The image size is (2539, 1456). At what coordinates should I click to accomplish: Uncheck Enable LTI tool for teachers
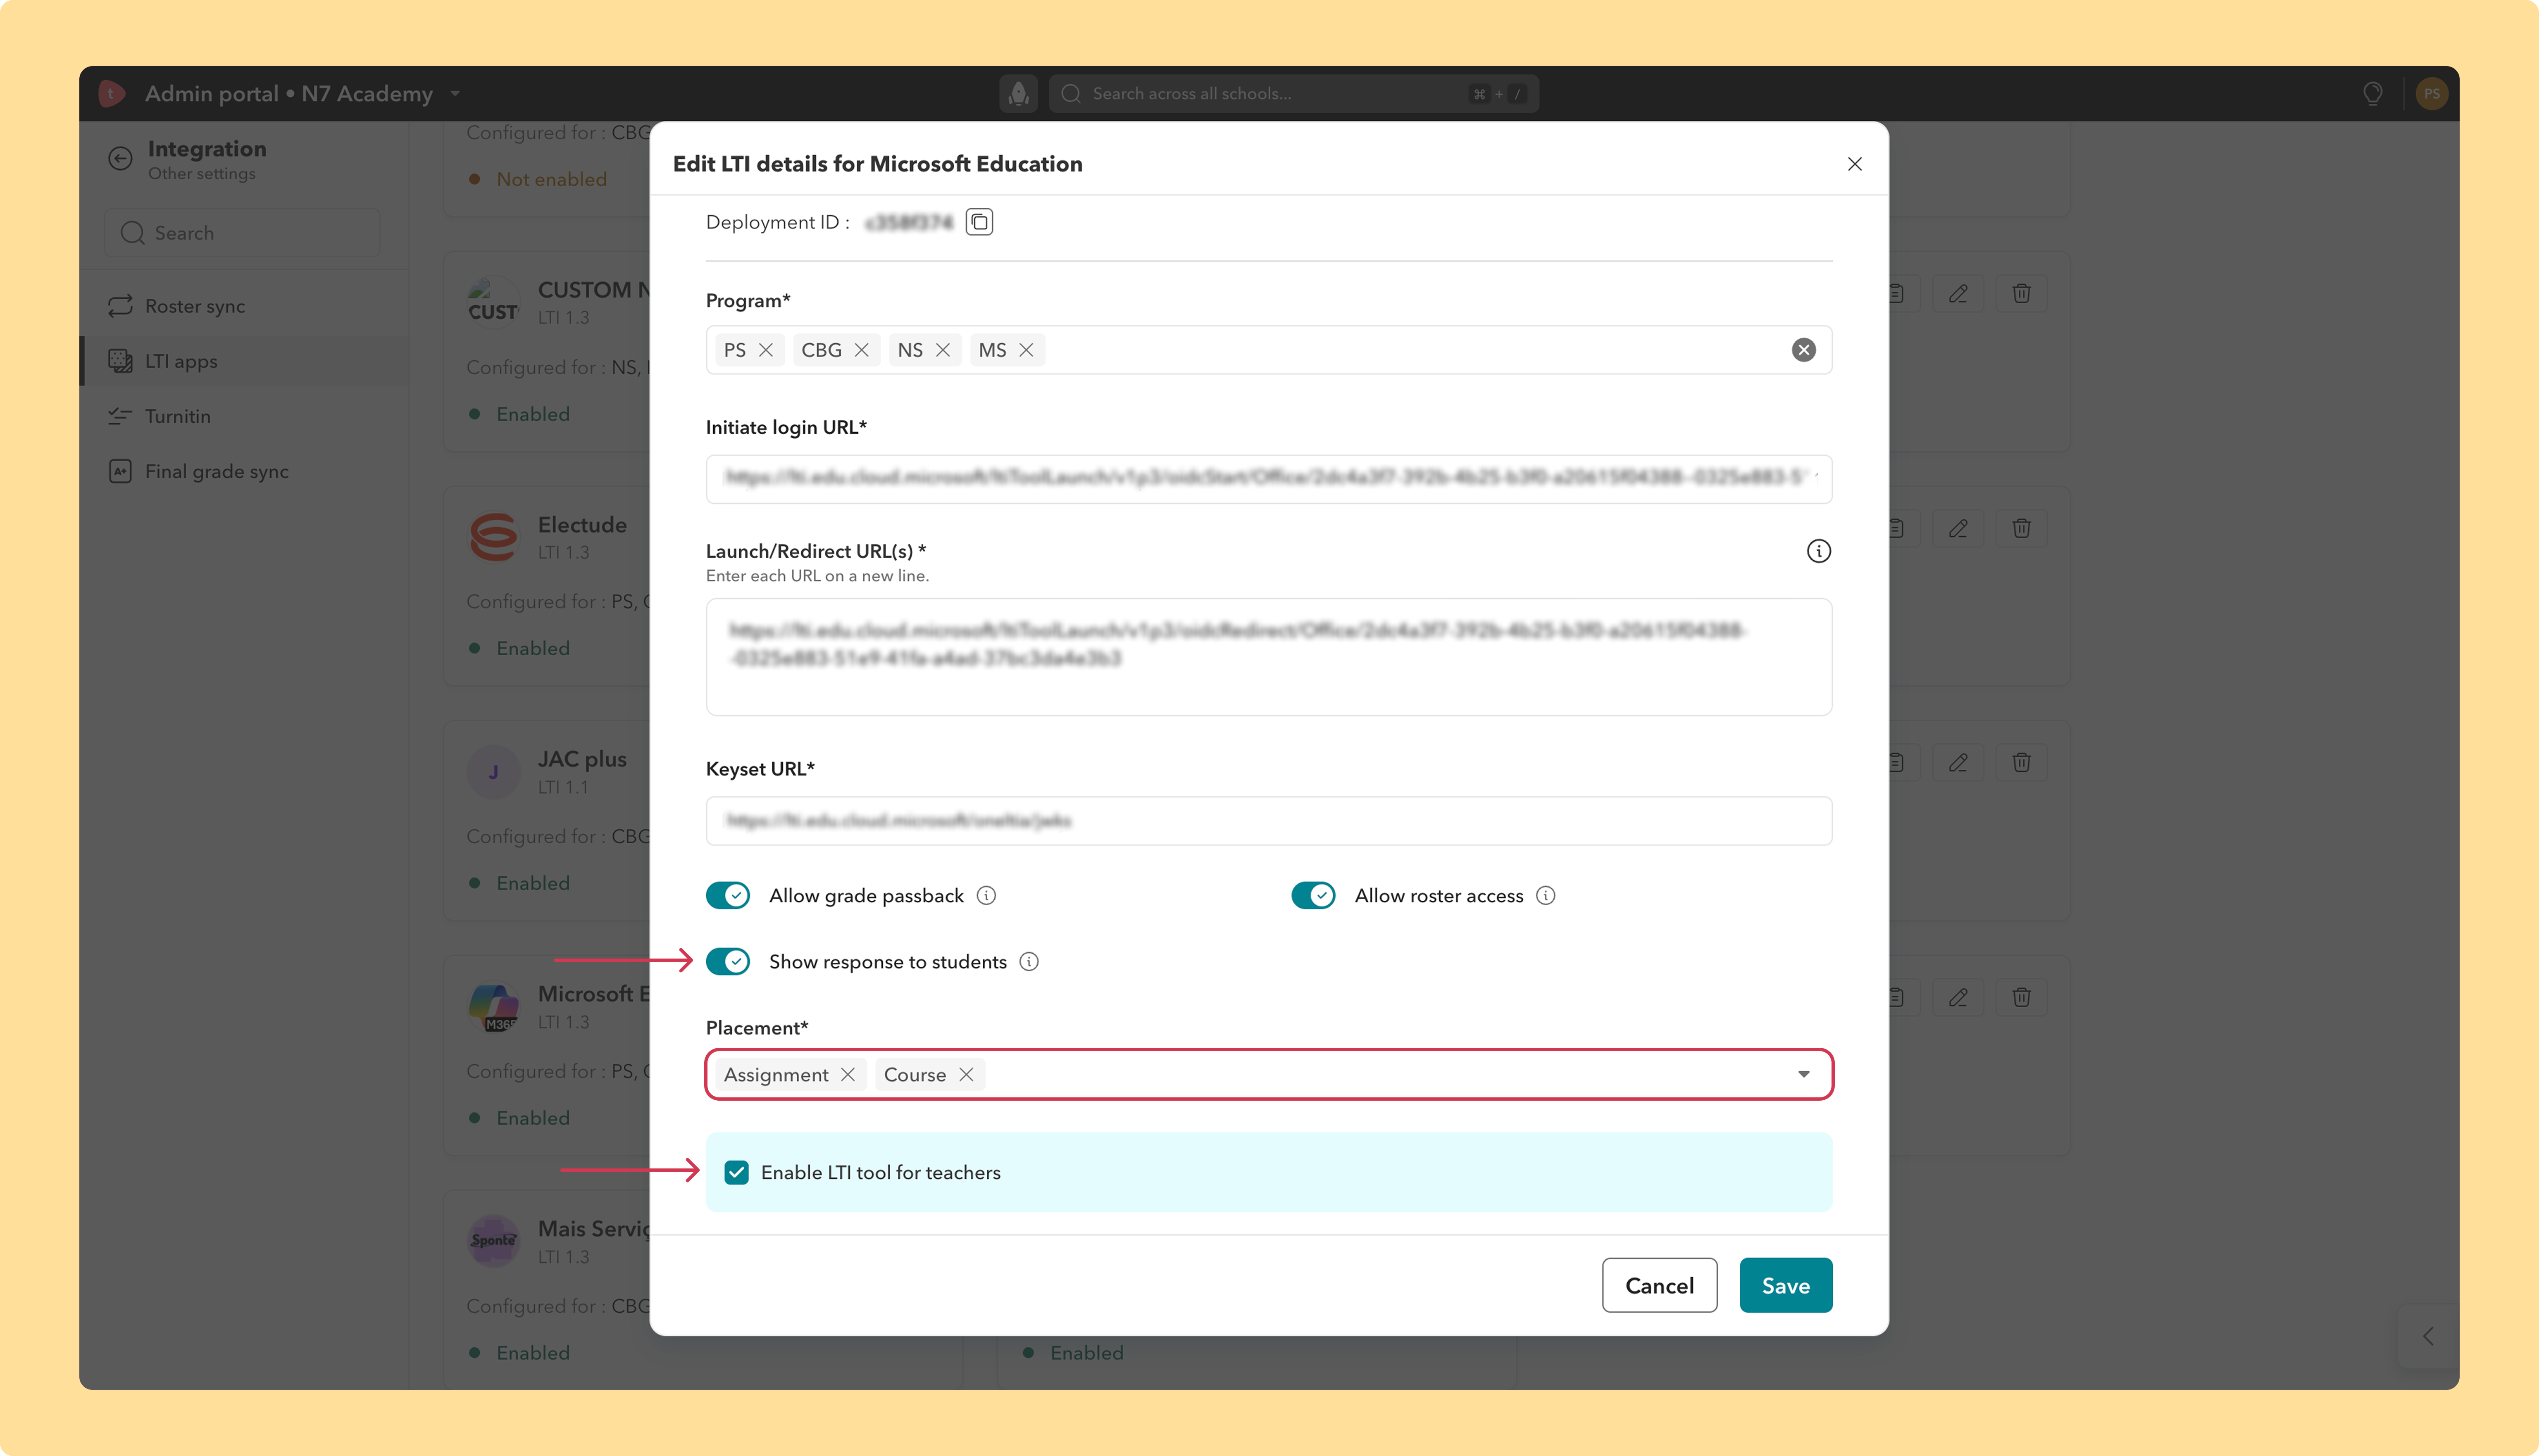tap(737, 1172)
